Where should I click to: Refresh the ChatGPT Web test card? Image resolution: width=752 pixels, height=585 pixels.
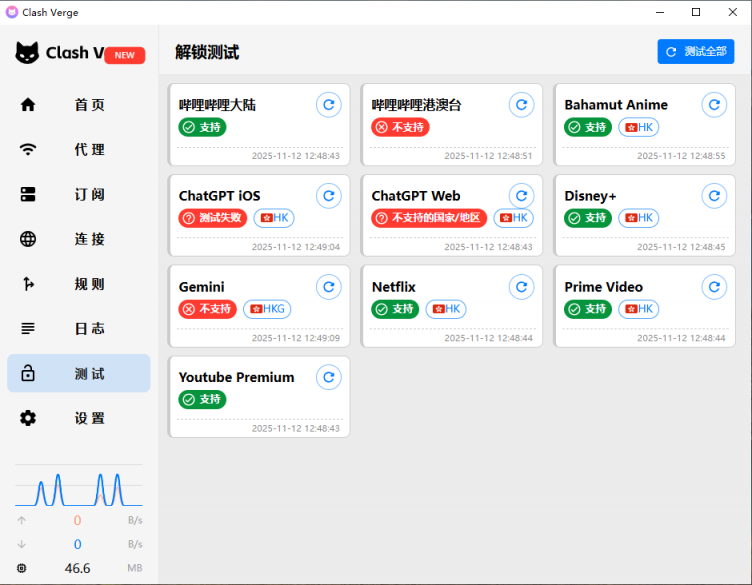coord(521,196)
